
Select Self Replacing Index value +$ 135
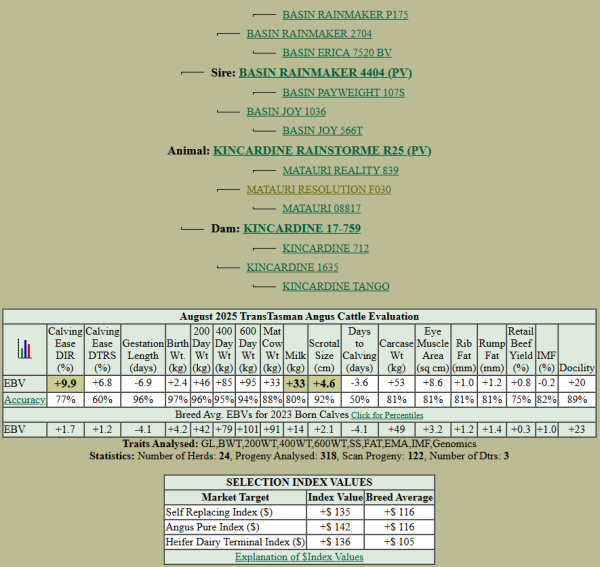335,512
